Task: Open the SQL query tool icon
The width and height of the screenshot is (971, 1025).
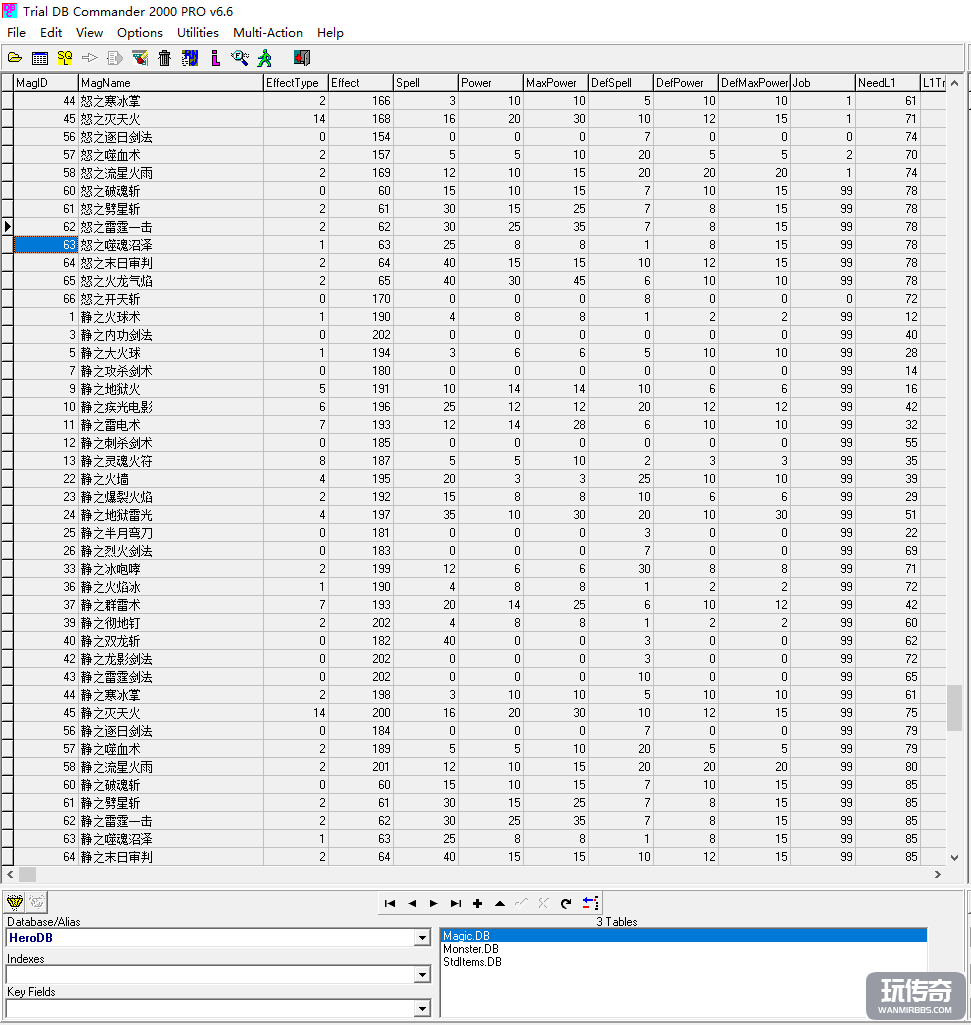Action: coord(65,58)
